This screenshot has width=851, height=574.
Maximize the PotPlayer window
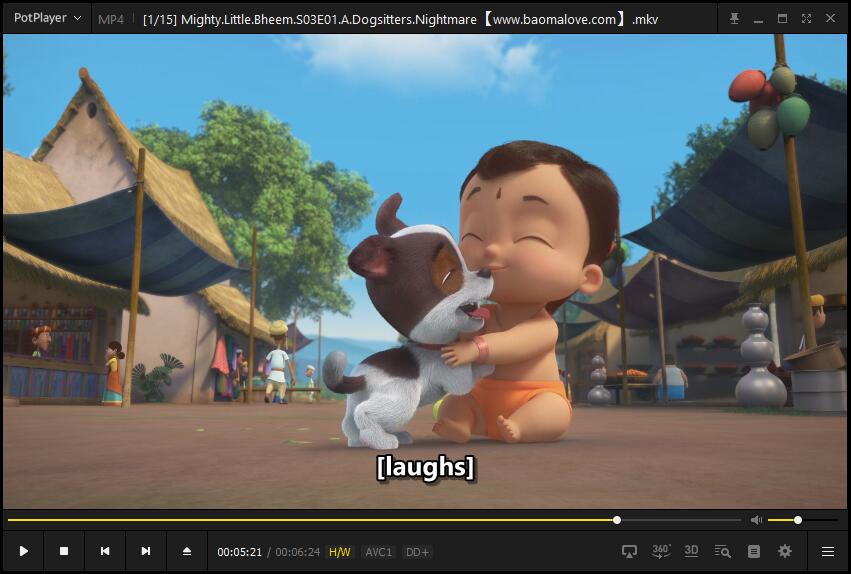[782, 18]
